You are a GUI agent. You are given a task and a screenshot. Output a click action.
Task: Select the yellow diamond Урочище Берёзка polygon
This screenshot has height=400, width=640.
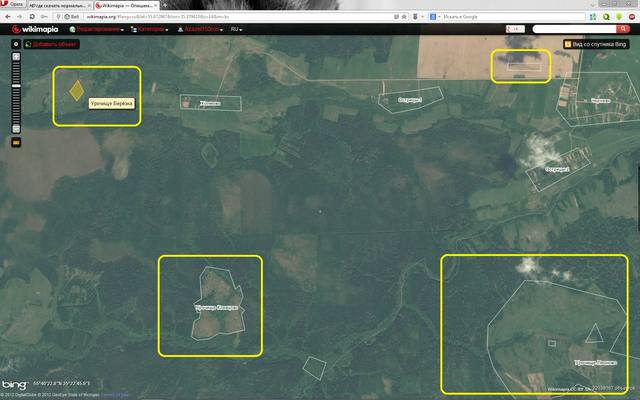point(76,89)
